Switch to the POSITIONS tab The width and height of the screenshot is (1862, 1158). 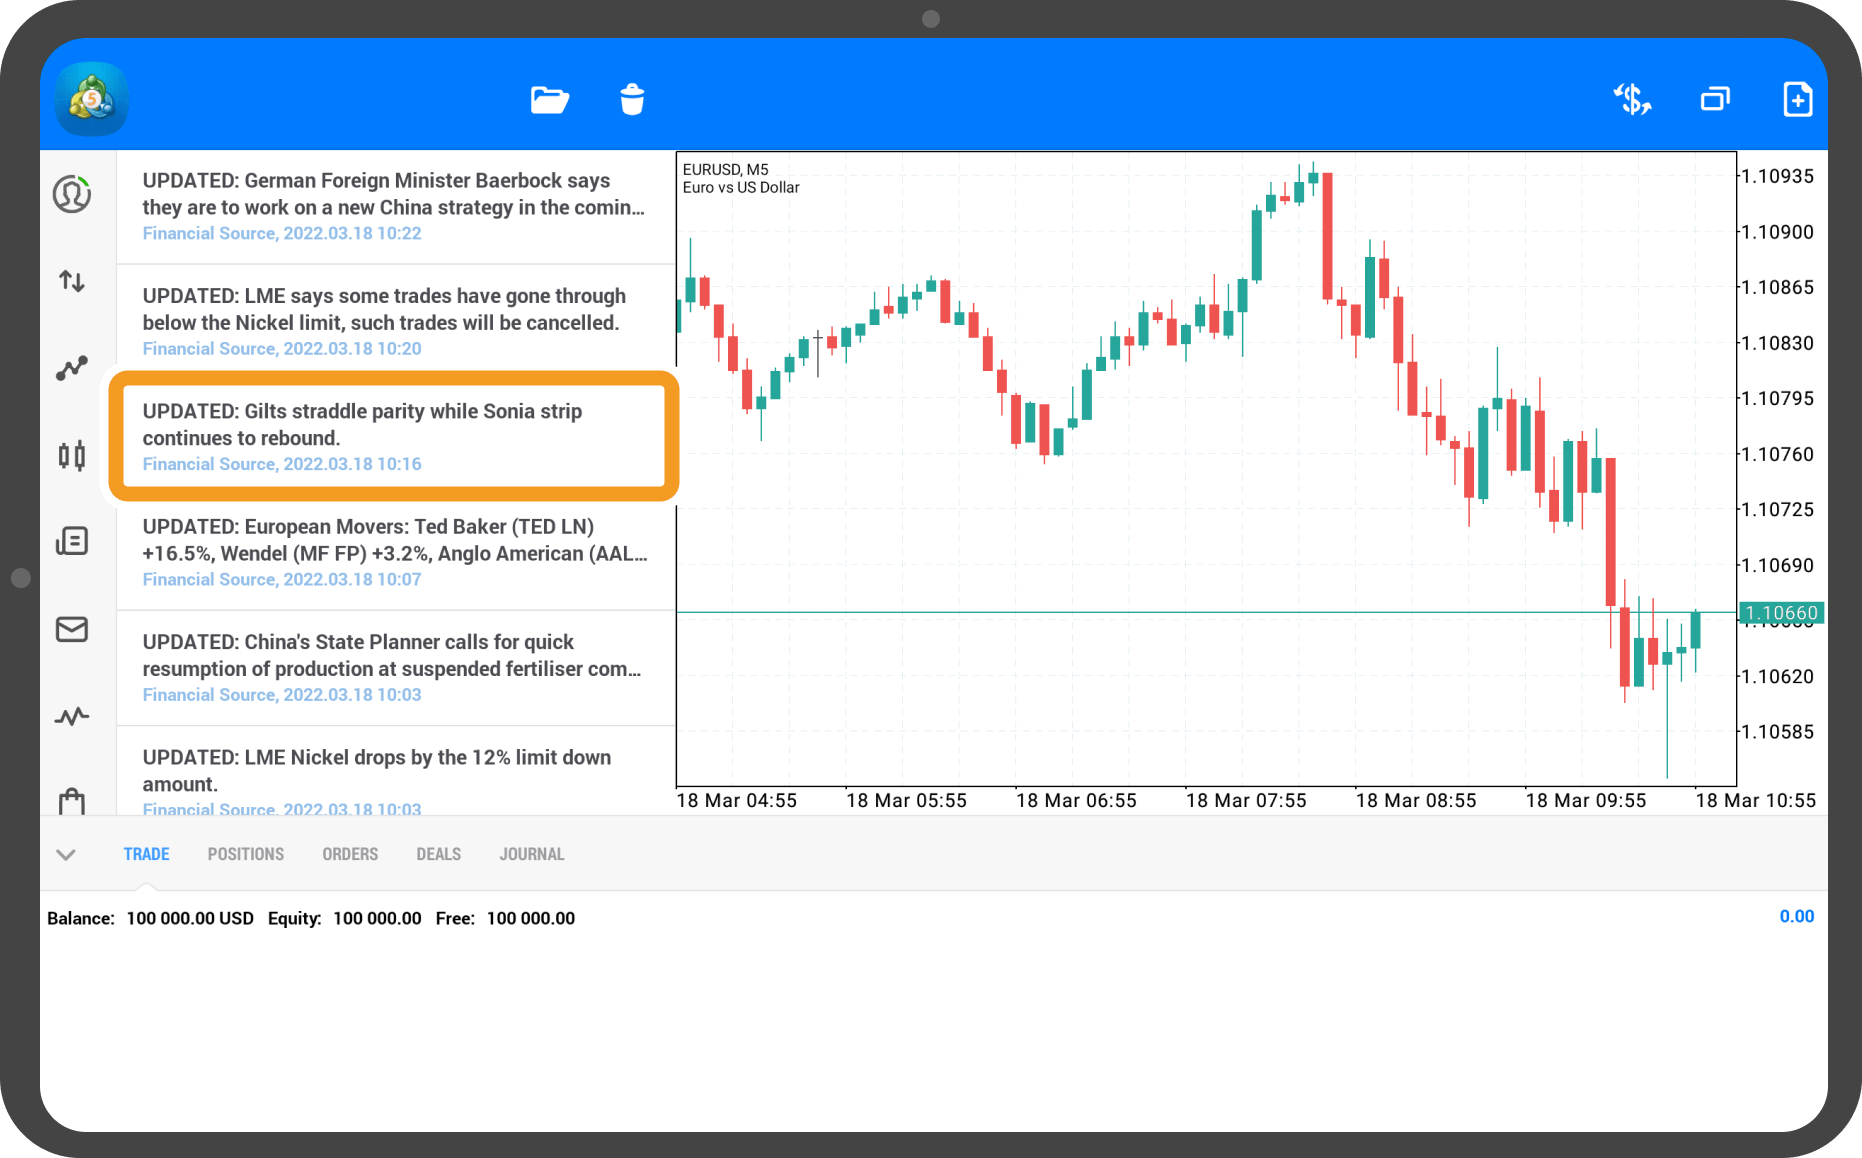coord(246,854)
